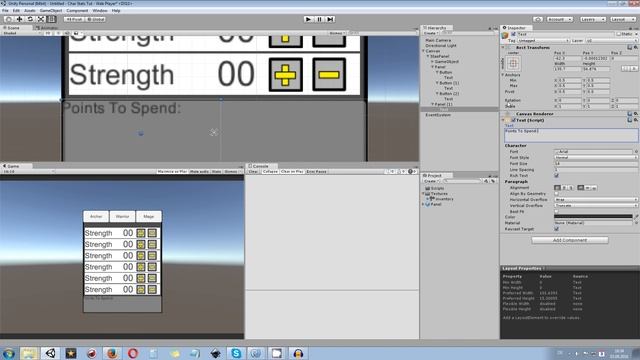Click yellow plus button in Scene view

tap(285, 75)
